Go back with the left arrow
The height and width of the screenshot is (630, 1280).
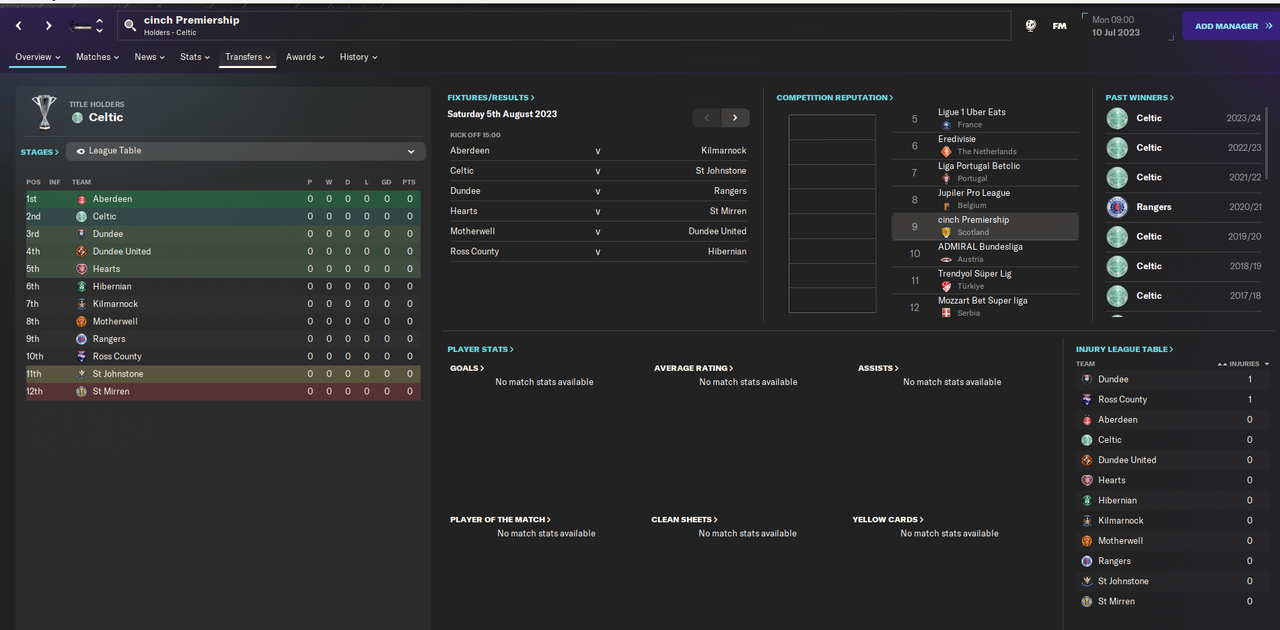click(x=19, y=26)
